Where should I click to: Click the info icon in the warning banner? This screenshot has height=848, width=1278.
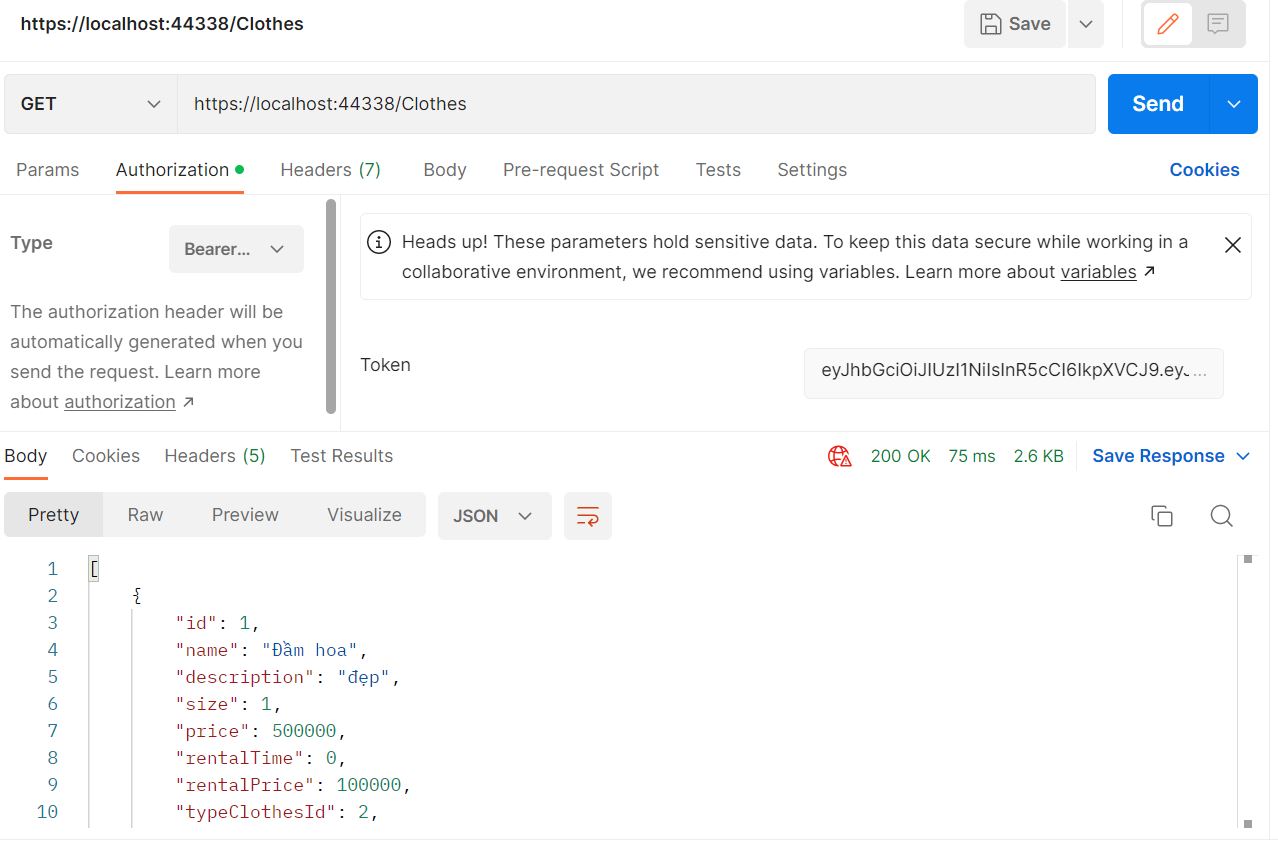[378, 241]
